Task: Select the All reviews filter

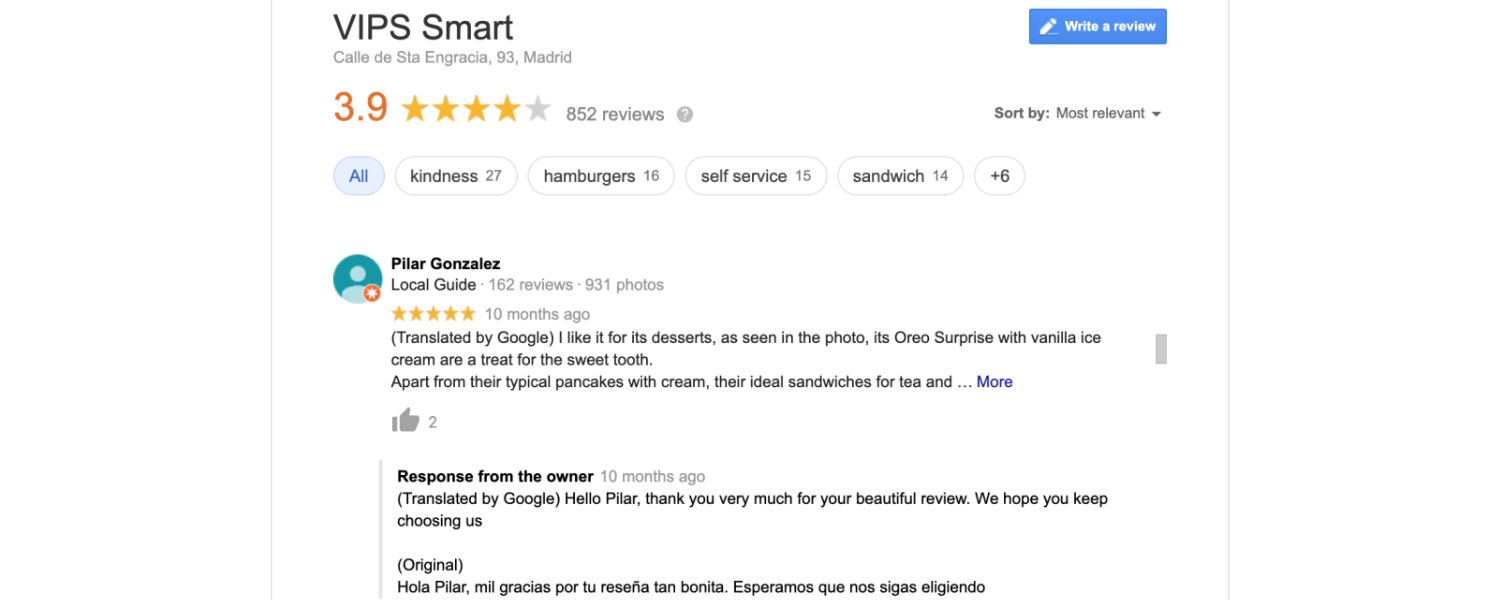Action: coord(358,175)
